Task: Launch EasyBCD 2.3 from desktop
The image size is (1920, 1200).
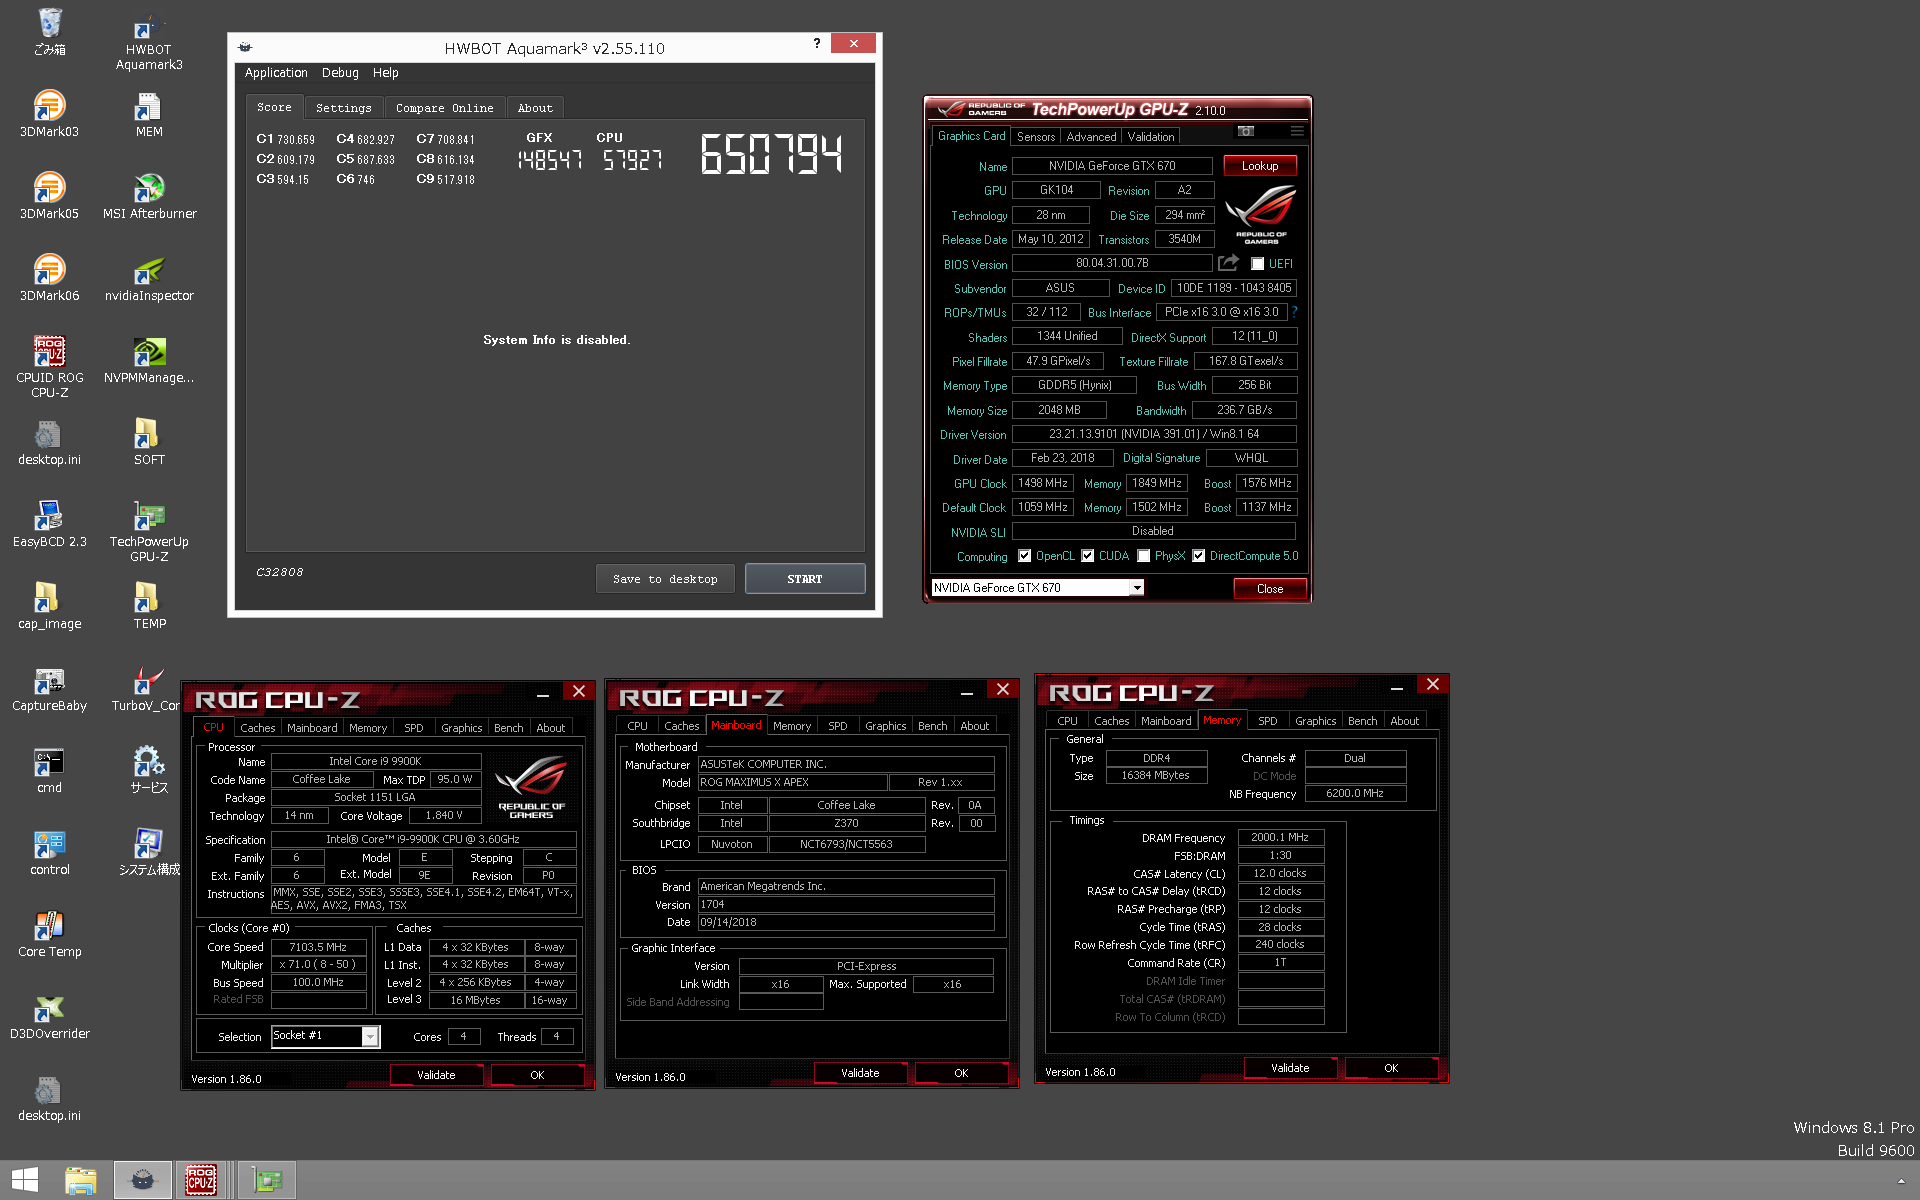Action: pos(49,523)
